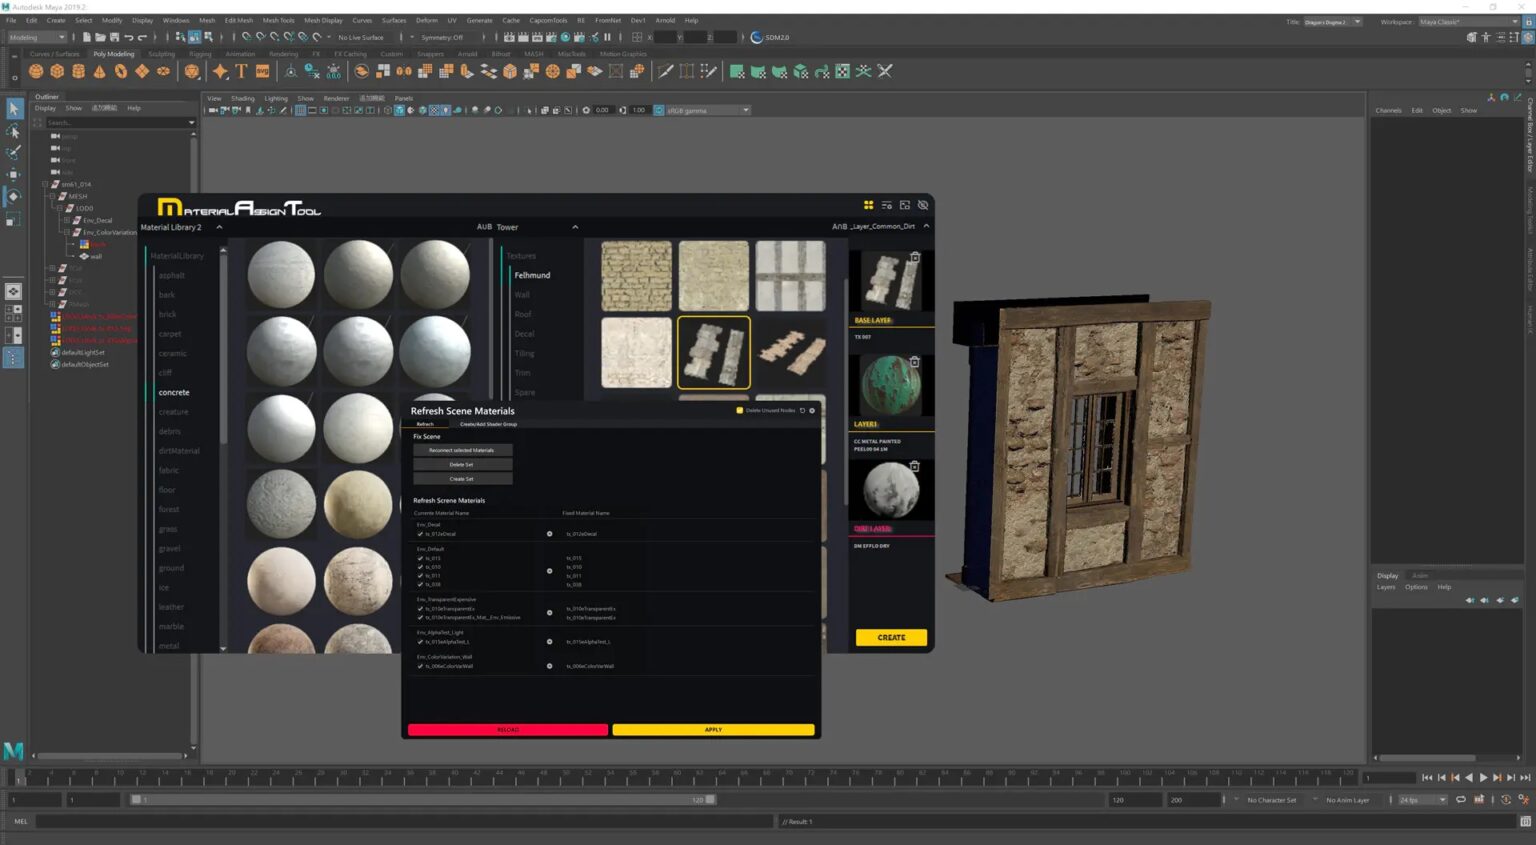Select the Multi-Cut pencil icon on the shelf

pos(666,71)
